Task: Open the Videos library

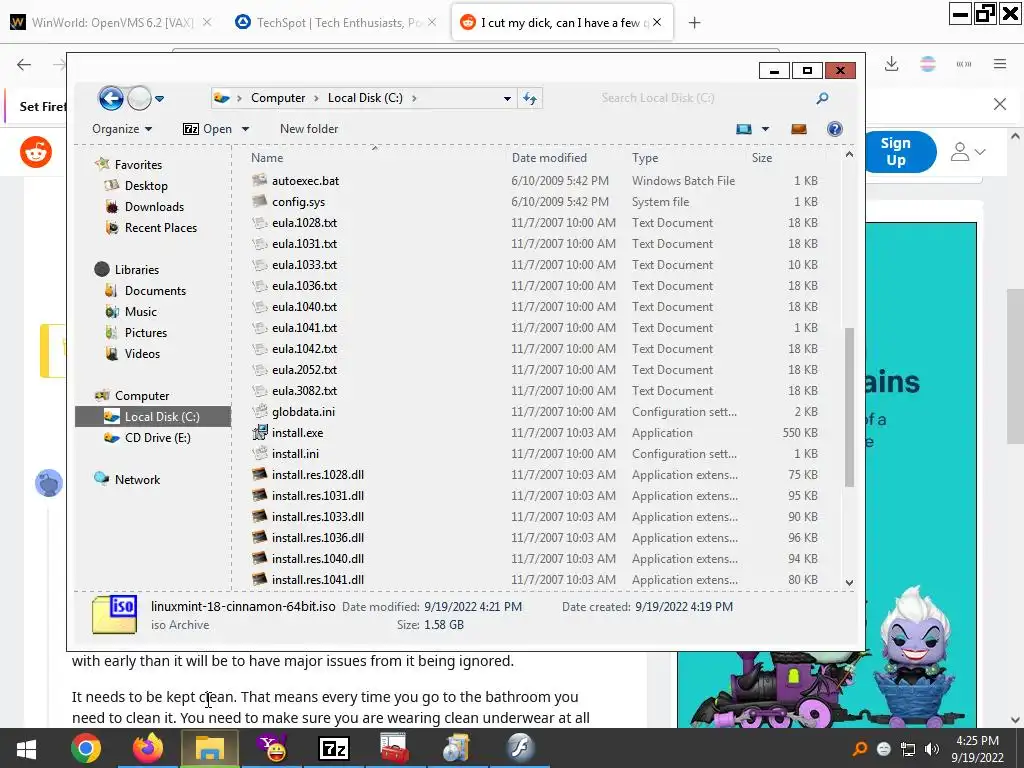Action: pyautogui.click(x=142, y=353)
